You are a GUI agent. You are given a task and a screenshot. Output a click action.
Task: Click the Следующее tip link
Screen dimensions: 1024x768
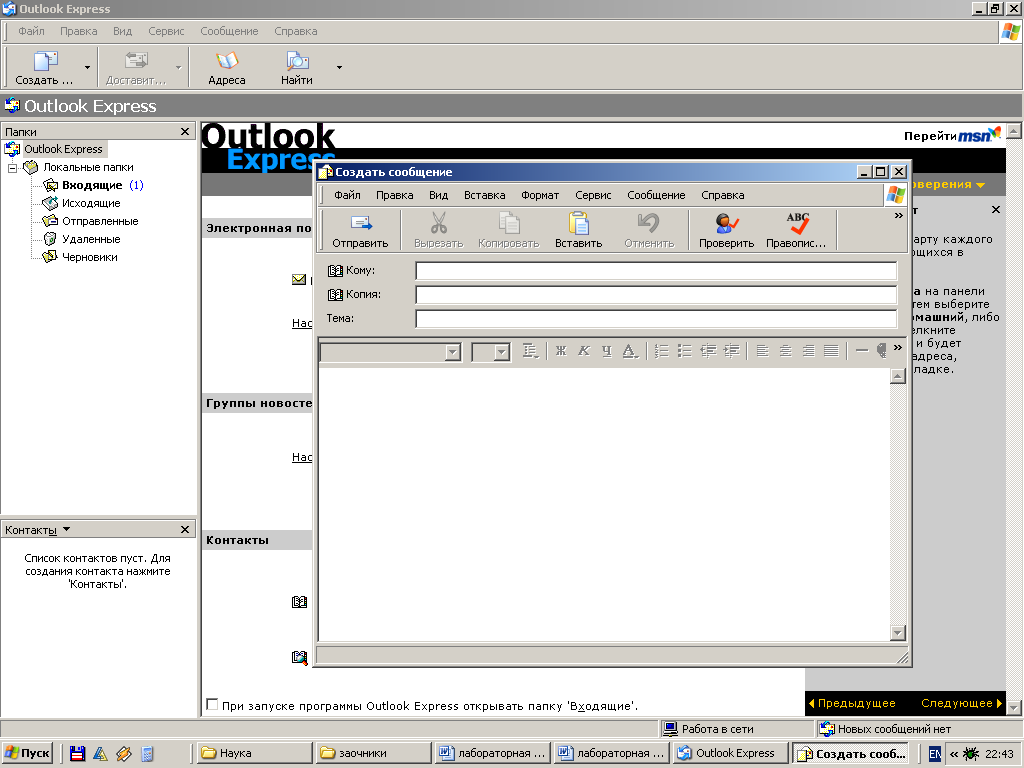(x=961, y=703)
